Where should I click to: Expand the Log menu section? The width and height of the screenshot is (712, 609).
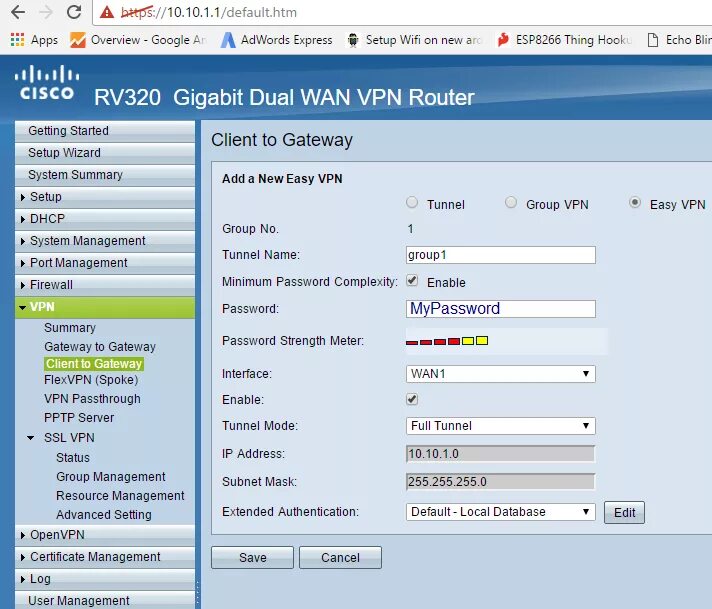point(105,579)
